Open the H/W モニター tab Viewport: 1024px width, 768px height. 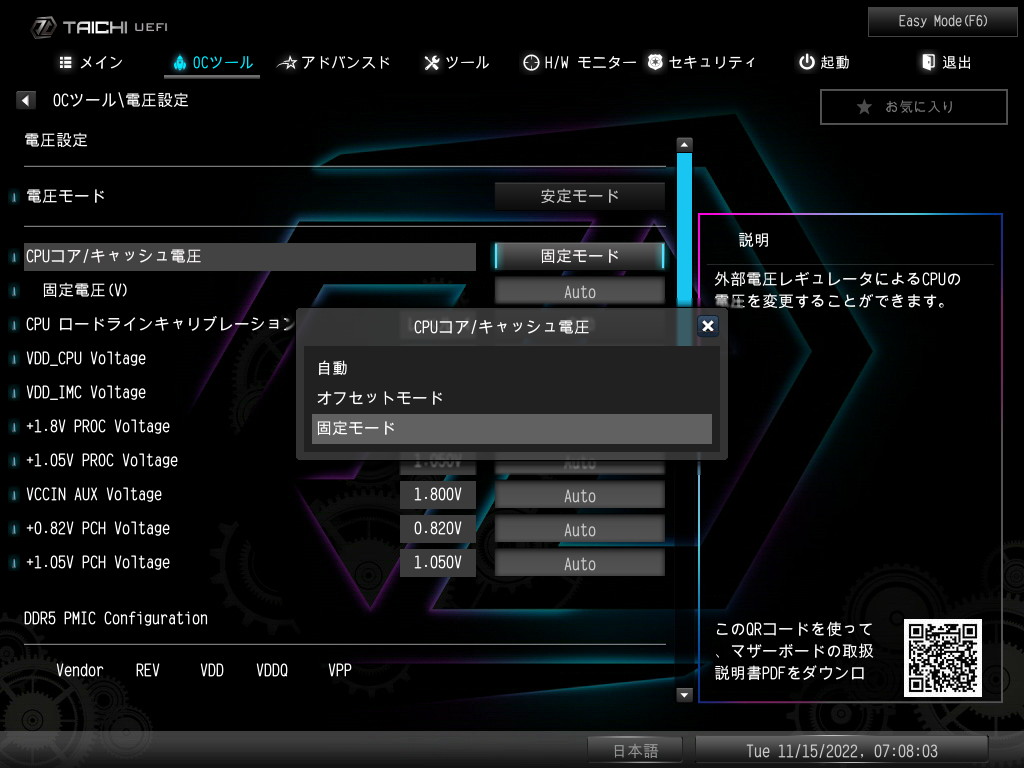coord(580,63)
